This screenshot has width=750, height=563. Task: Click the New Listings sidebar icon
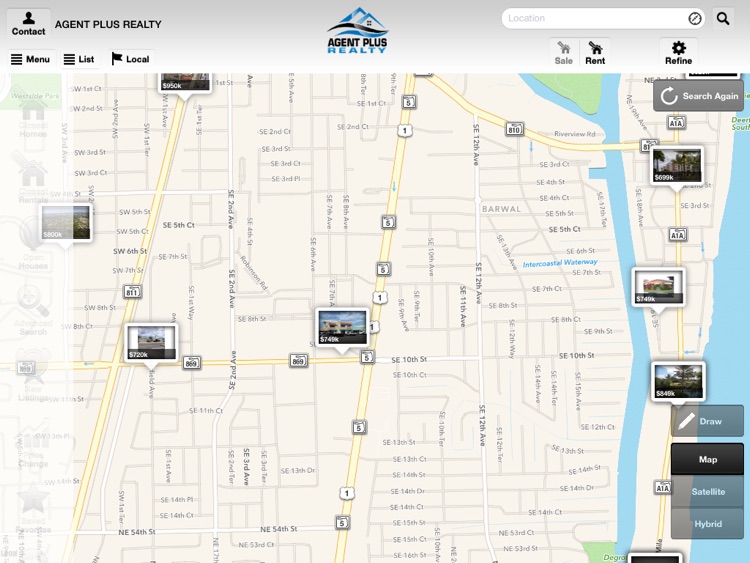click(x=33, y=376)
